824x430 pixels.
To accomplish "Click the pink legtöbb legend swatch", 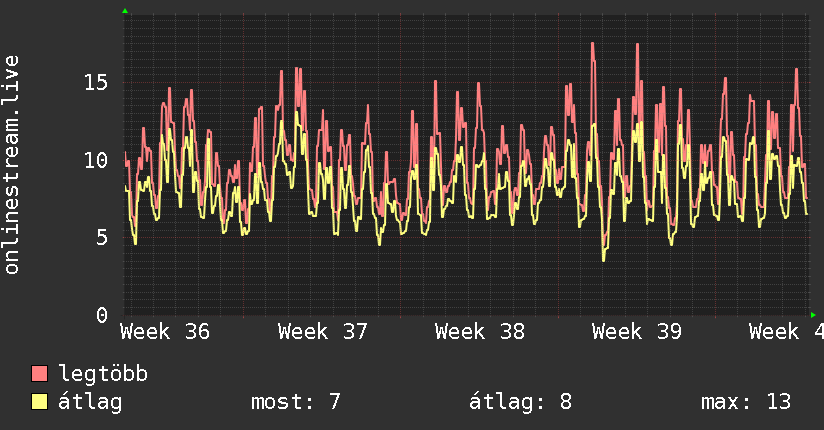I will (39, 373).
